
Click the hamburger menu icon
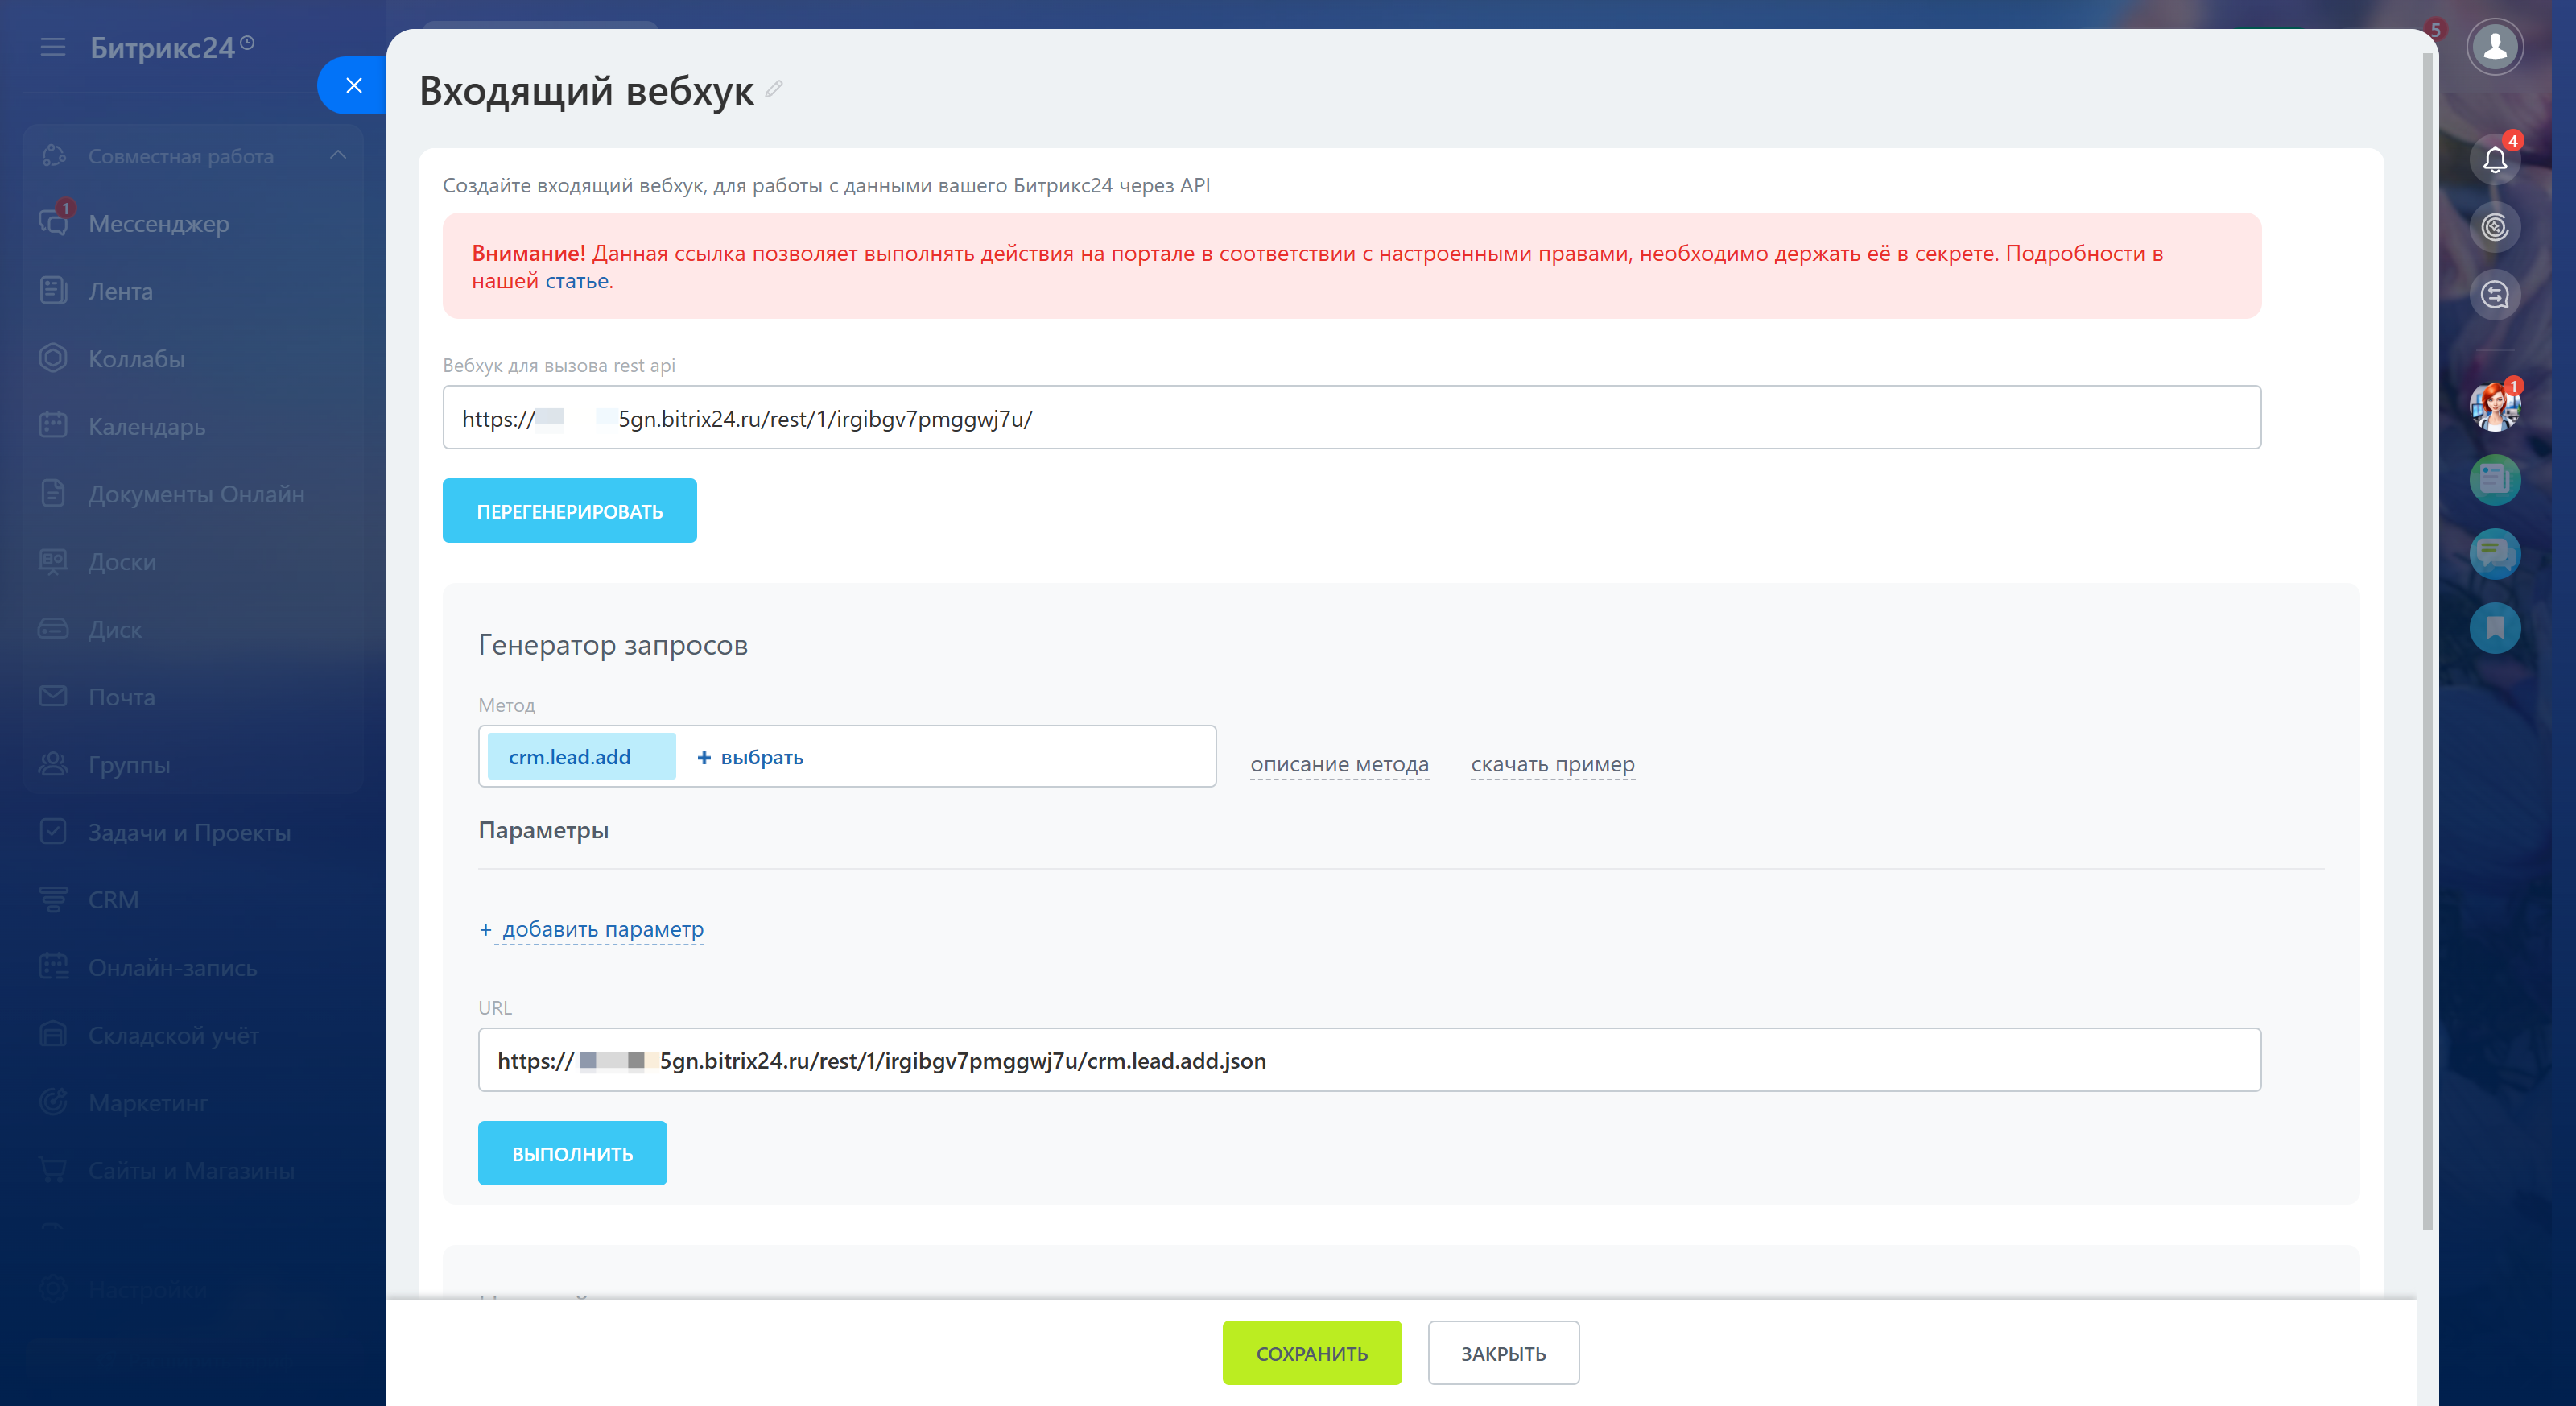(x=52, y=47)
